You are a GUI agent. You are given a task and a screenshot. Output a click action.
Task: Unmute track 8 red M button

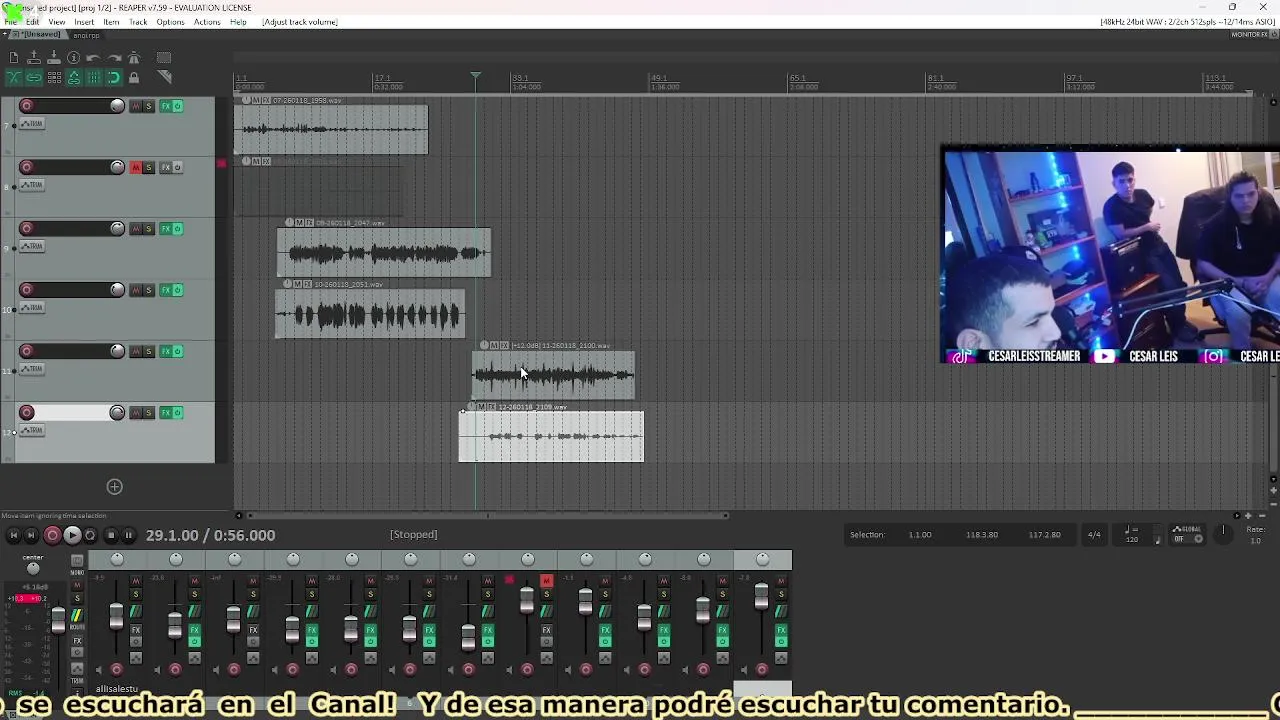(x=136, y=167)
